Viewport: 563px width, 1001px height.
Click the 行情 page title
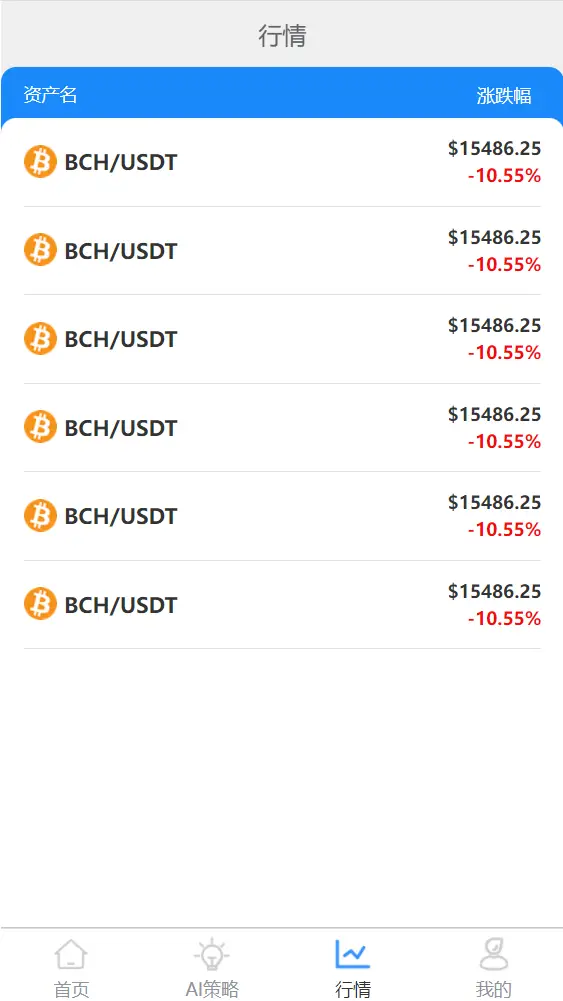282,36
